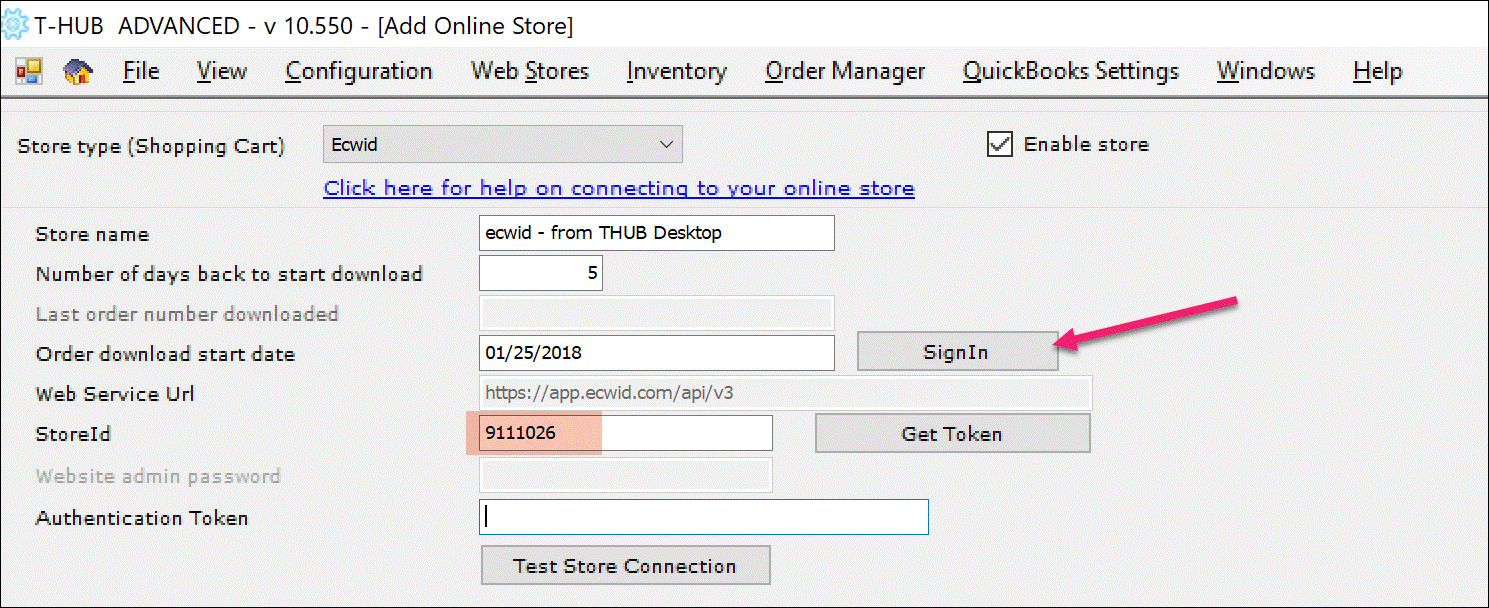Click the StoreId input field
This screenshot has height=608, width=1489.
626,433
